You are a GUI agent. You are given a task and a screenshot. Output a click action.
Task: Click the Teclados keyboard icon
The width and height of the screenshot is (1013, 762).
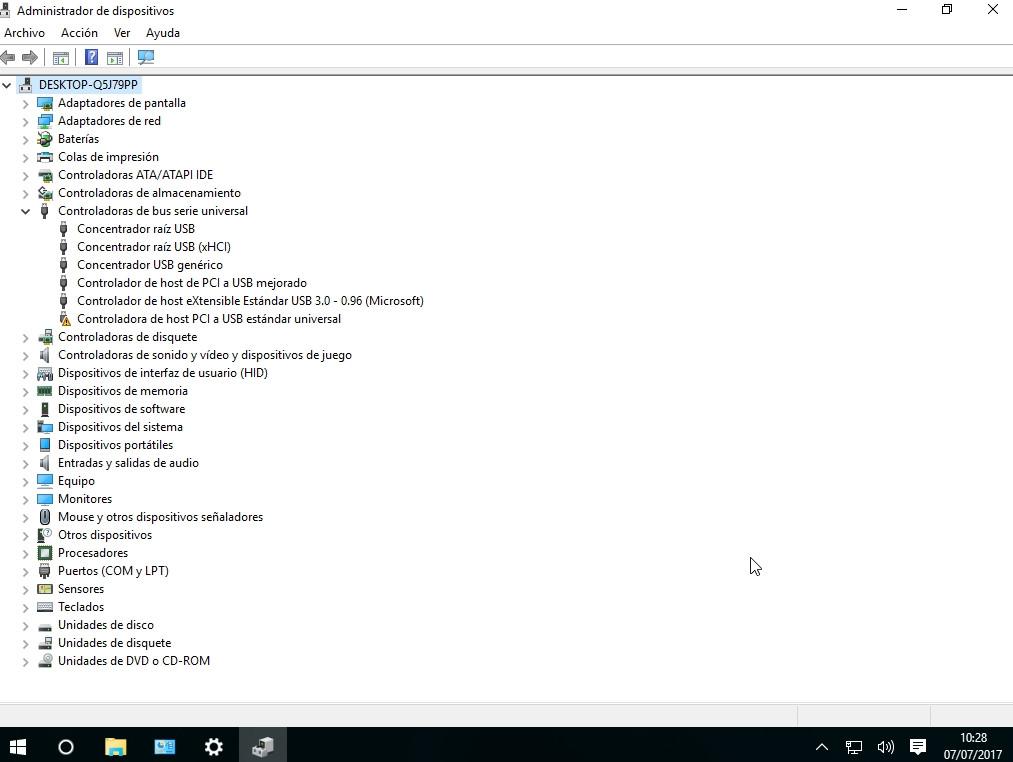click(x=45, y=607)
